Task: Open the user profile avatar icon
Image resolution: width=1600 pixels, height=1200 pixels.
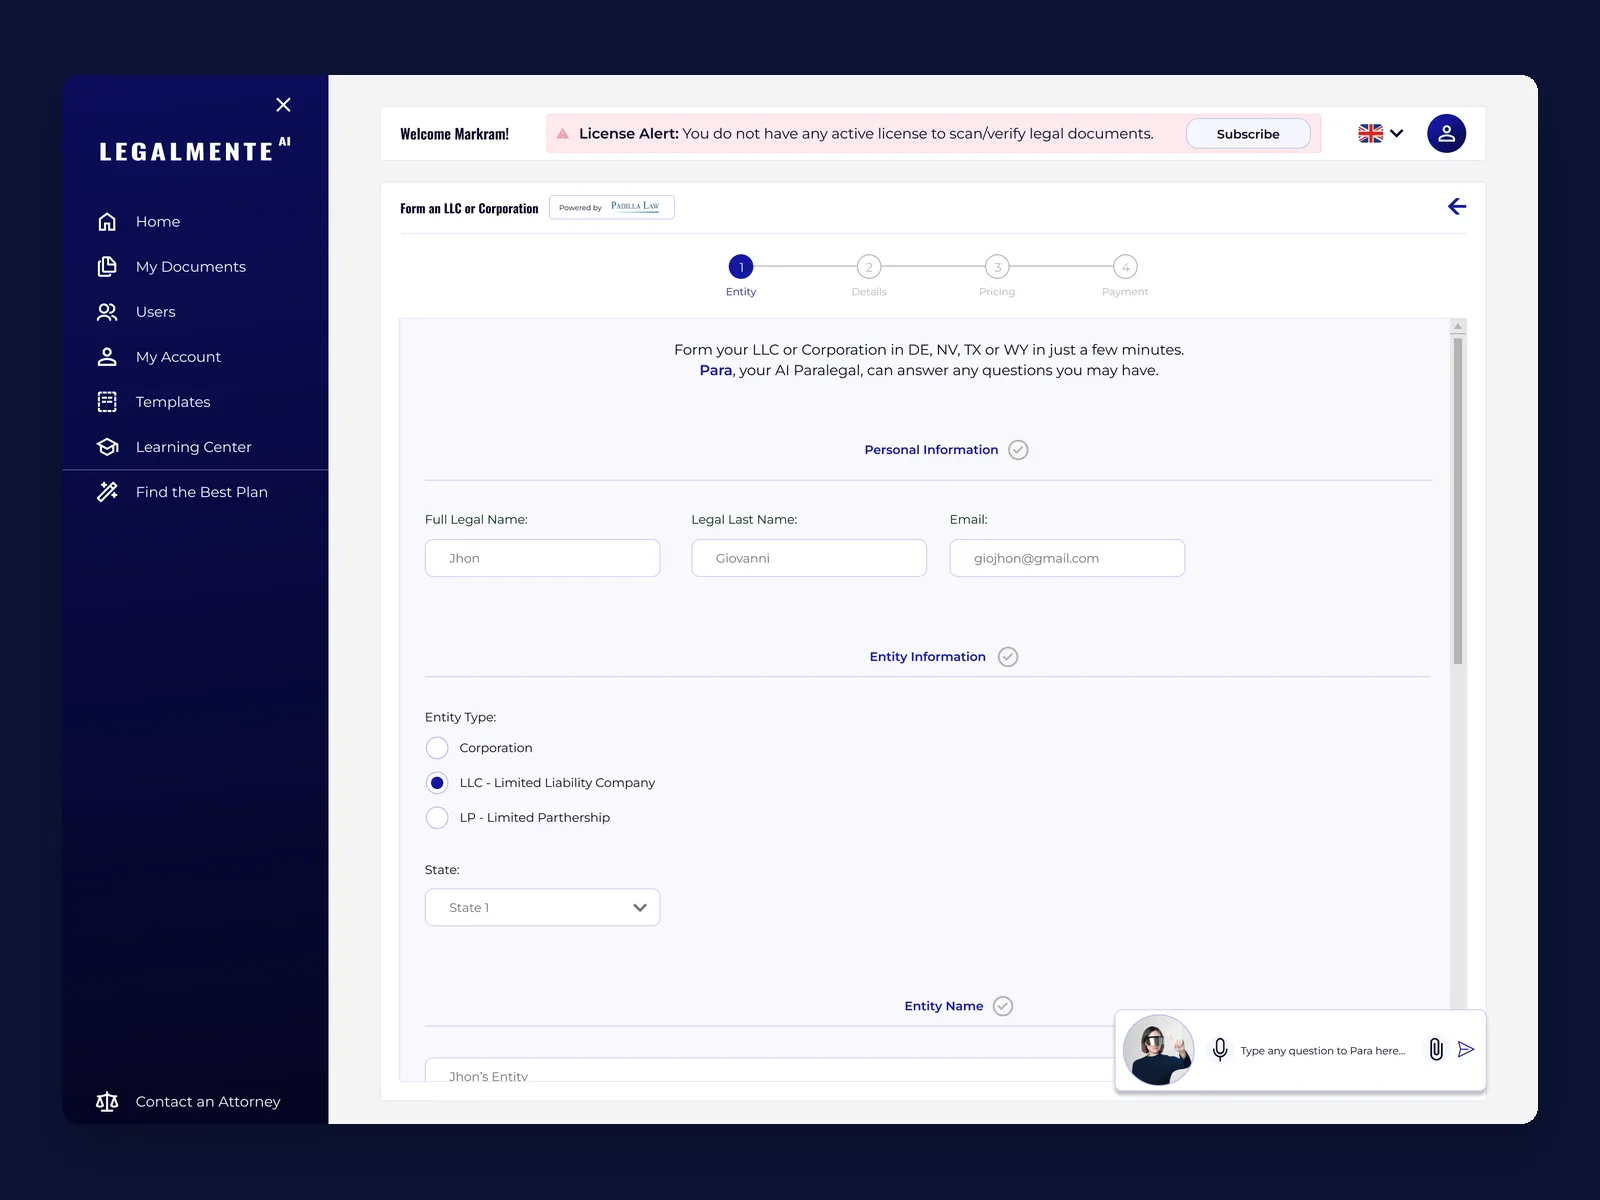Action: tap(1446, 133)
